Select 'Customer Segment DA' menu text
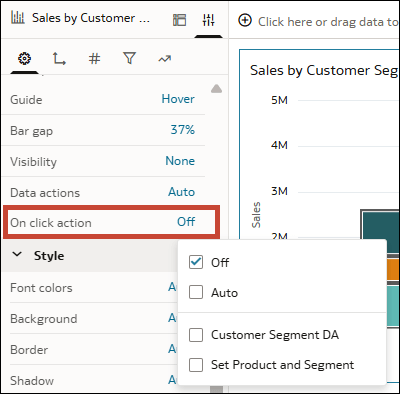 275,335
